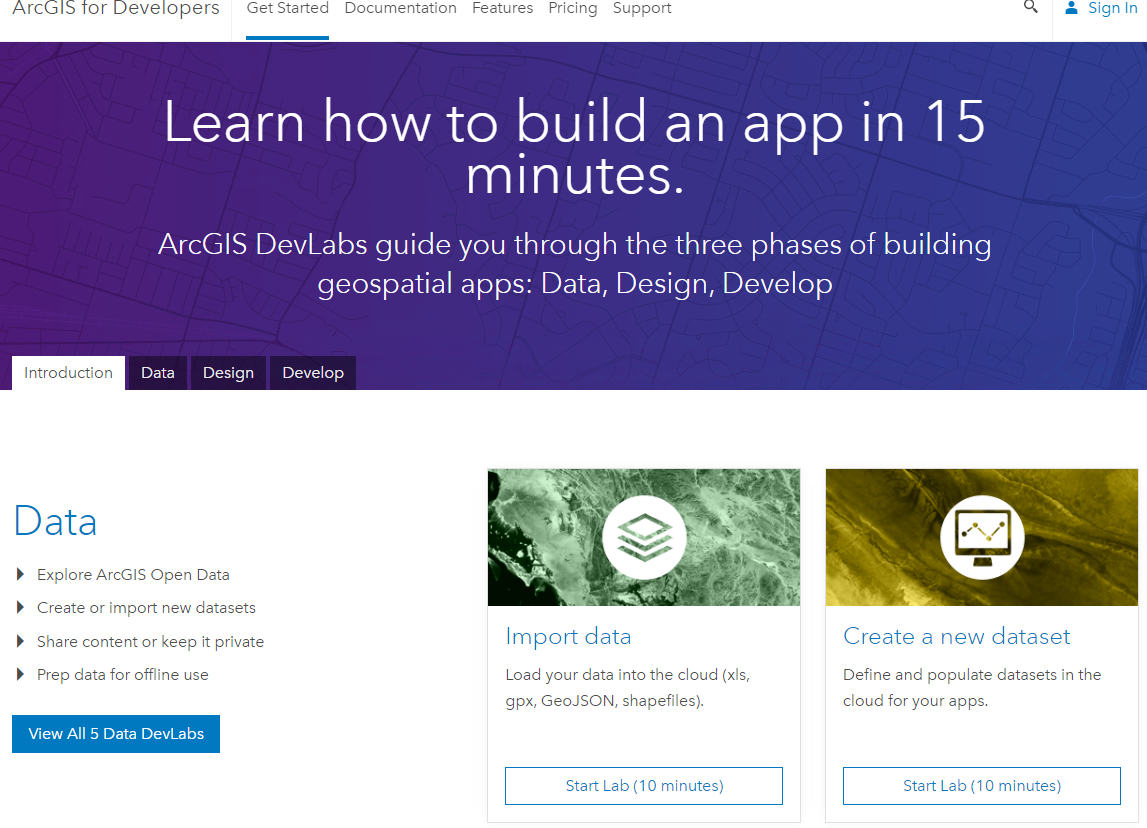Switch to the Design tab

228,373
